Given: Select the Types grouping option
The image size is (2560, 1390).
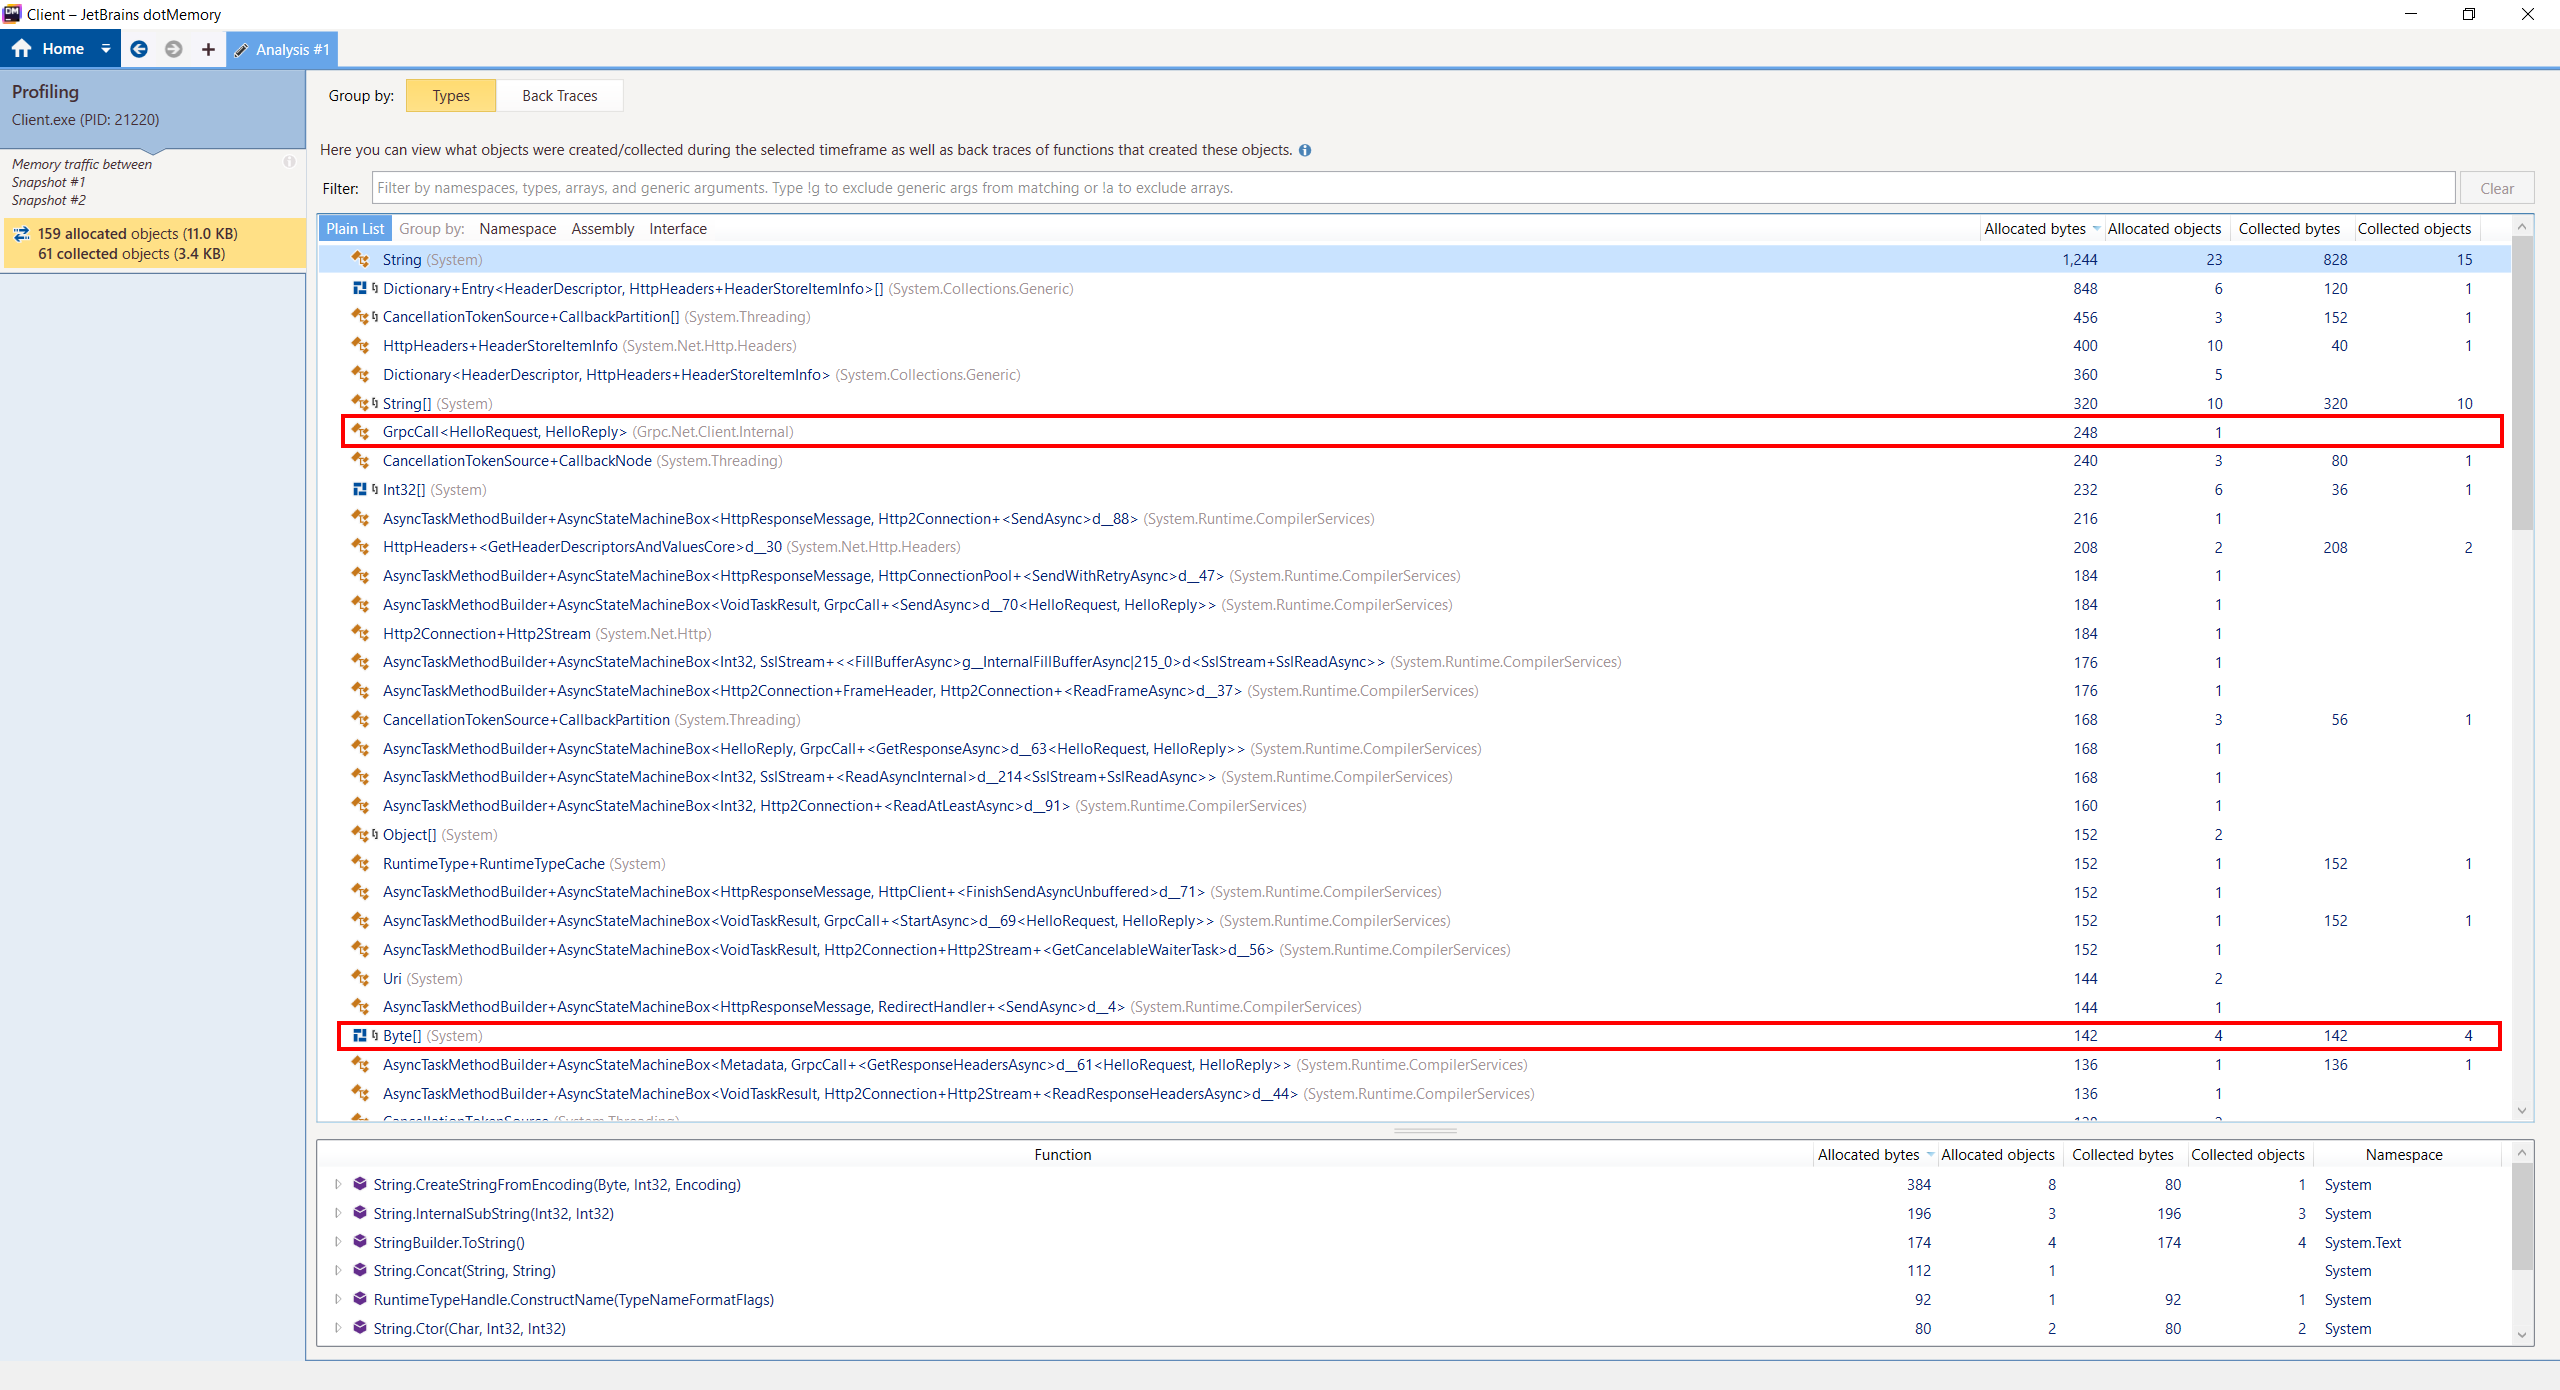Looking at the screenshot, I should [450, 95].
